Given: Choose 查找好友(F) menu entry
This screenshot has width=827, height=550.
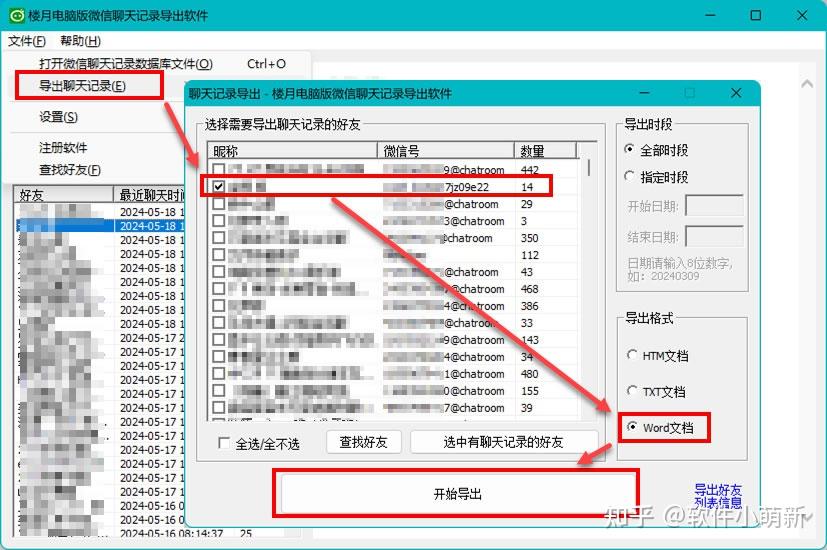Looking at the screenshot, I should pyautogui.click(x=70, y=170).
